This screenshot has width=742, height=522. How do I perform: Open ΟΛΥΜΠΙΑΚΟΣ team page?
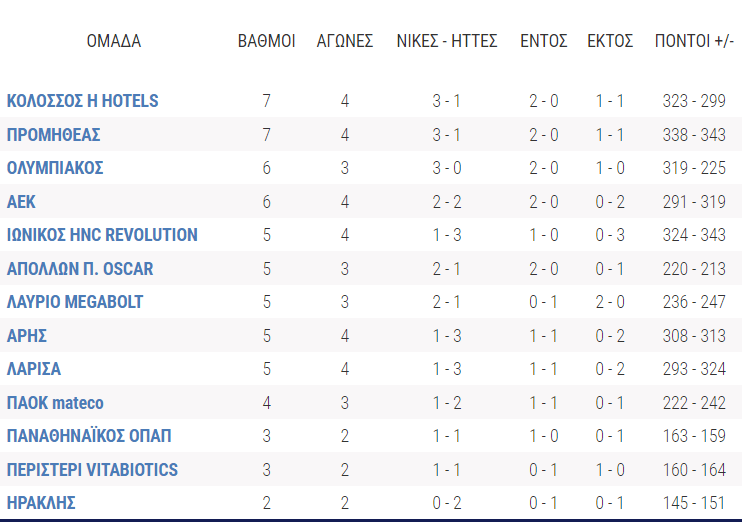tap(55, 168)
